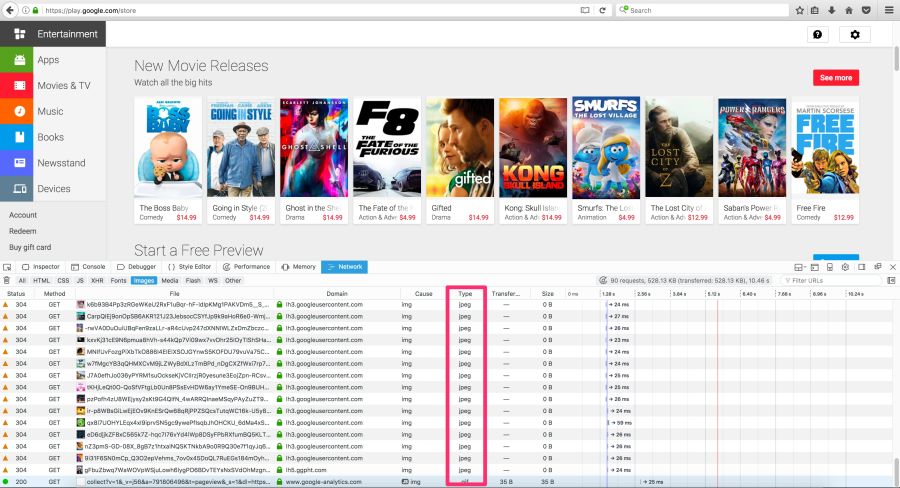Open reader view icon in address bar
900x488 pixels.
pyautogui.click(x=585, y=10)
